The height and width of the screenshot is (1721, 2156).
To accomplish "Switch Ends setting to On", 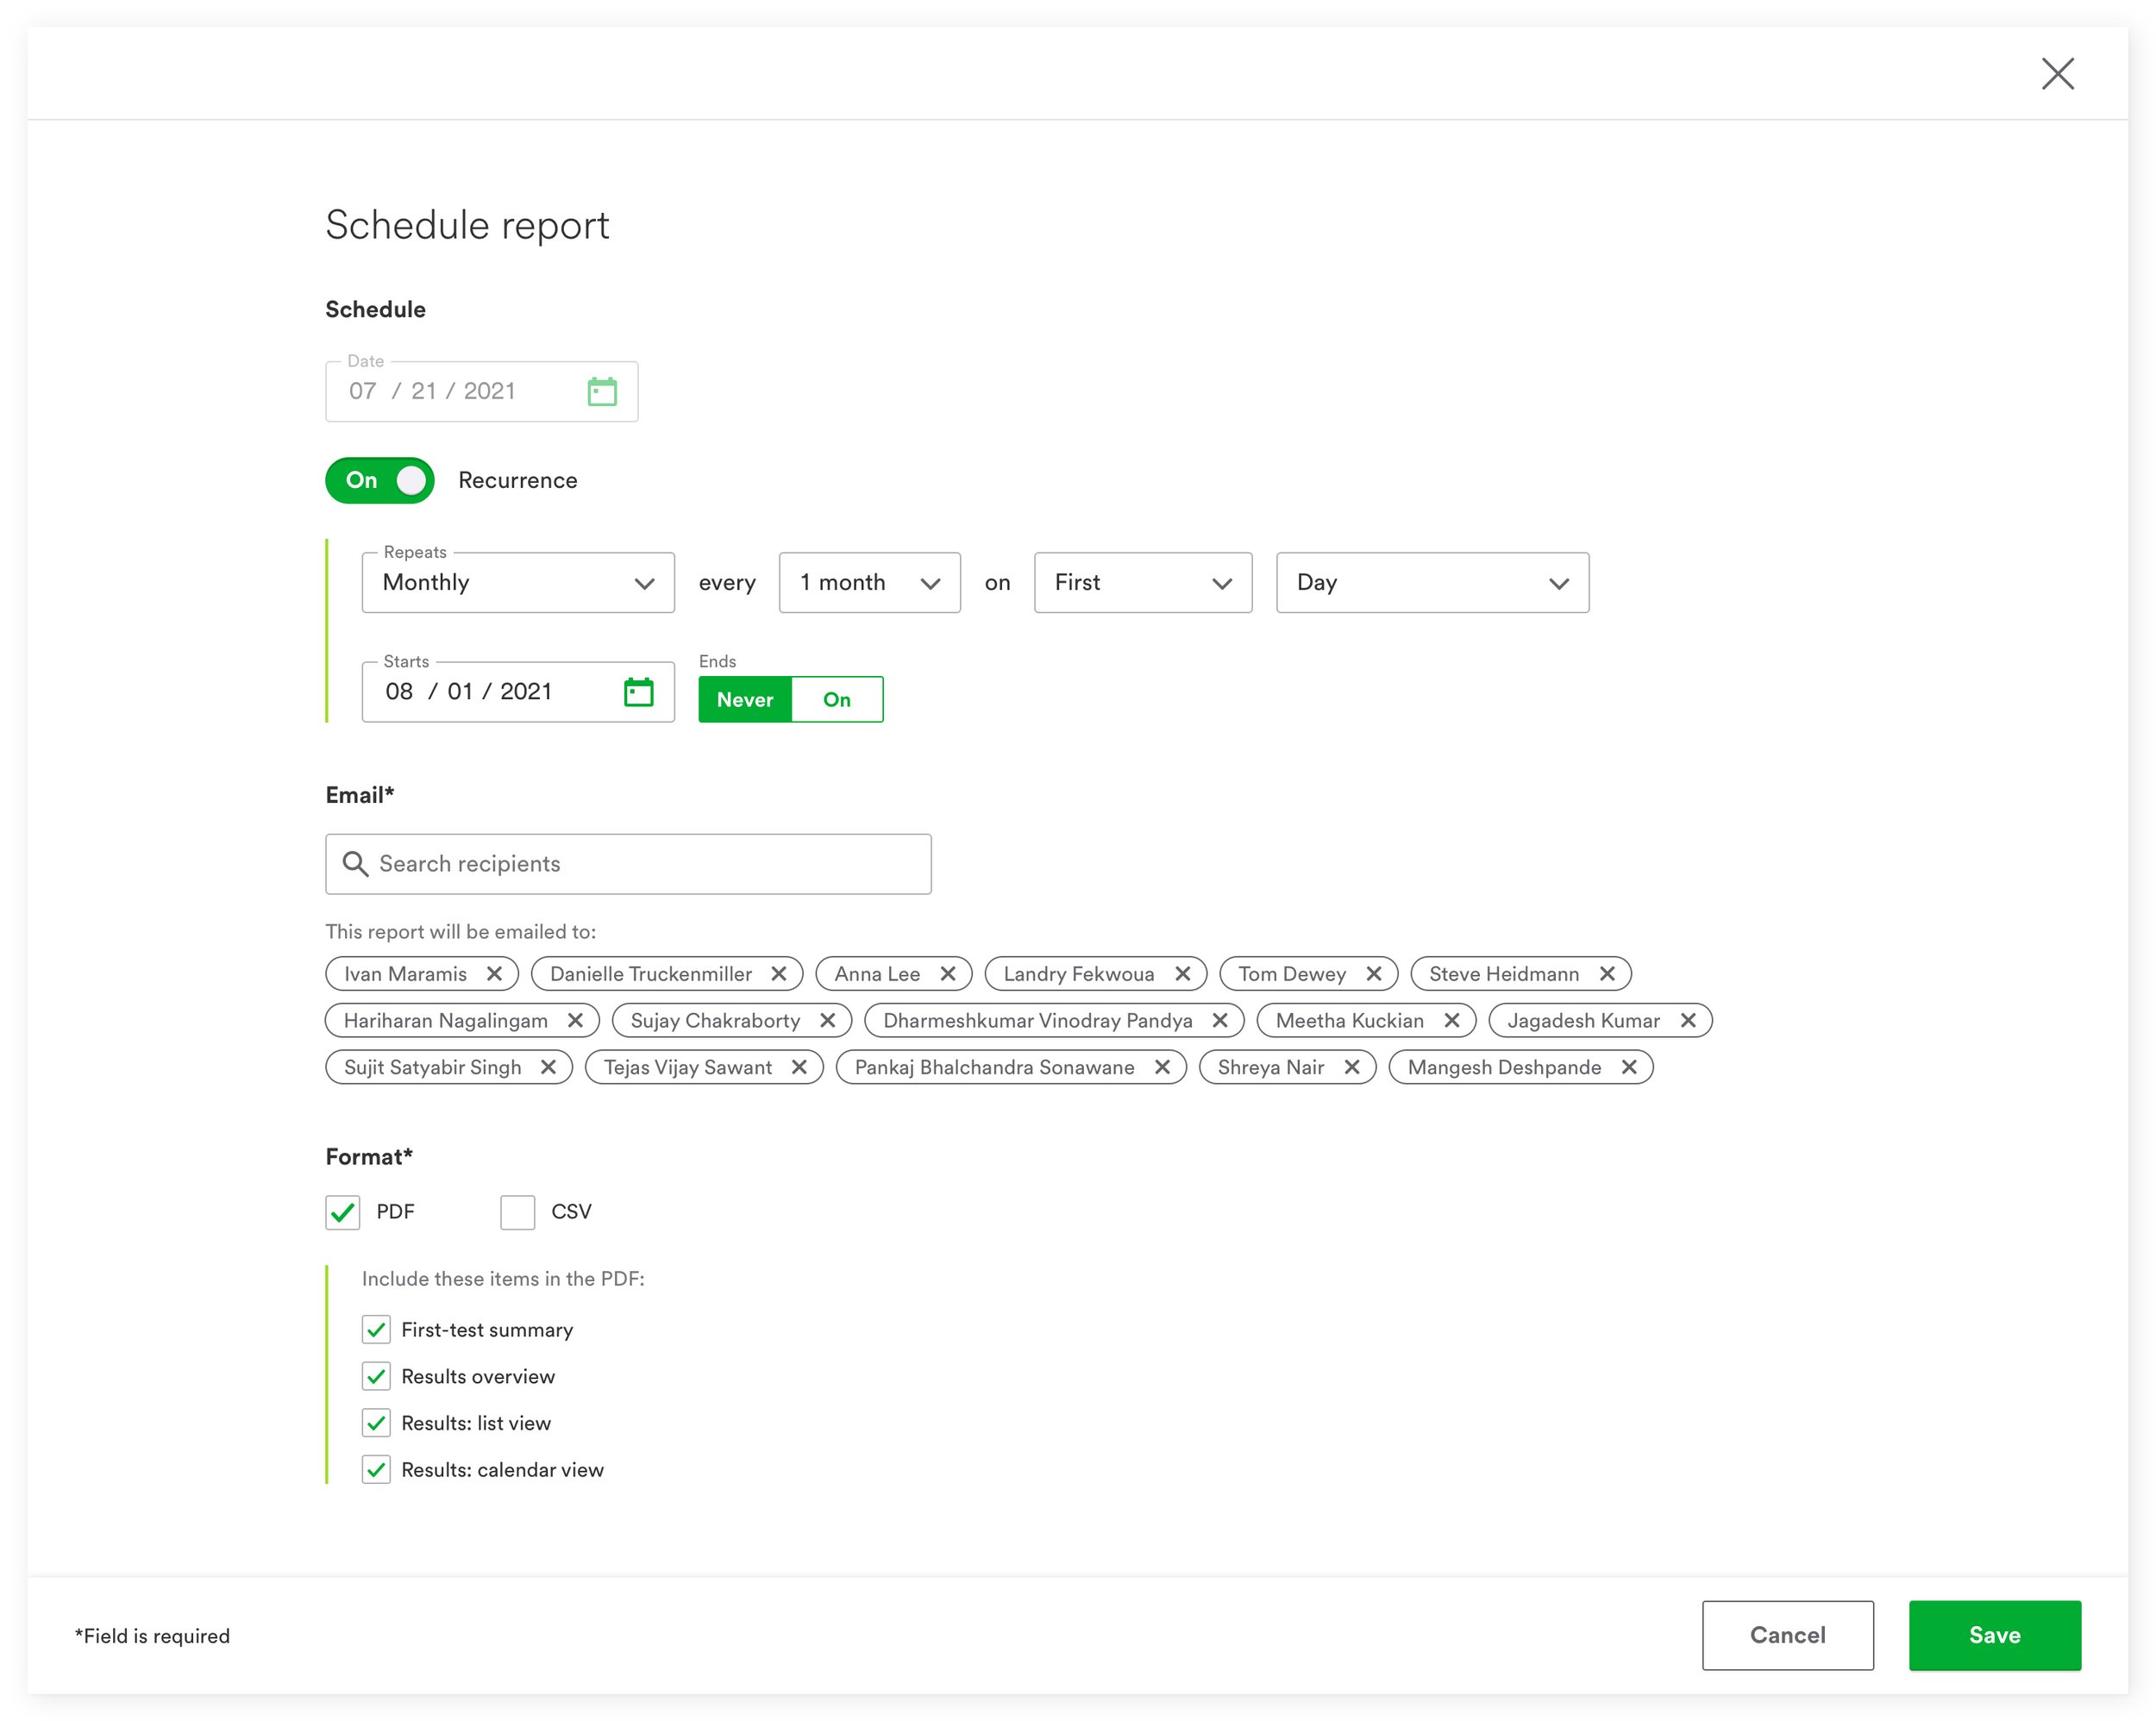I will (836, 700).
